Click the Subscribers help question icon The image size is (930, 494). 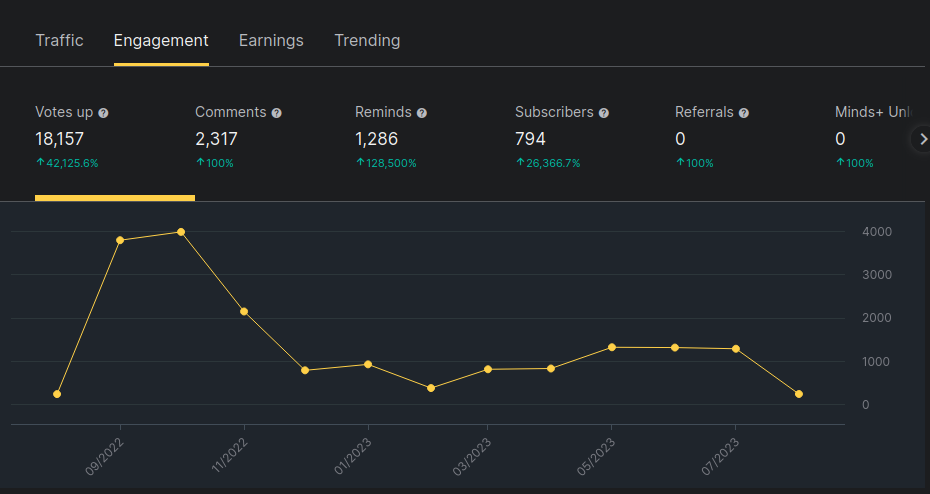point(604,113)
